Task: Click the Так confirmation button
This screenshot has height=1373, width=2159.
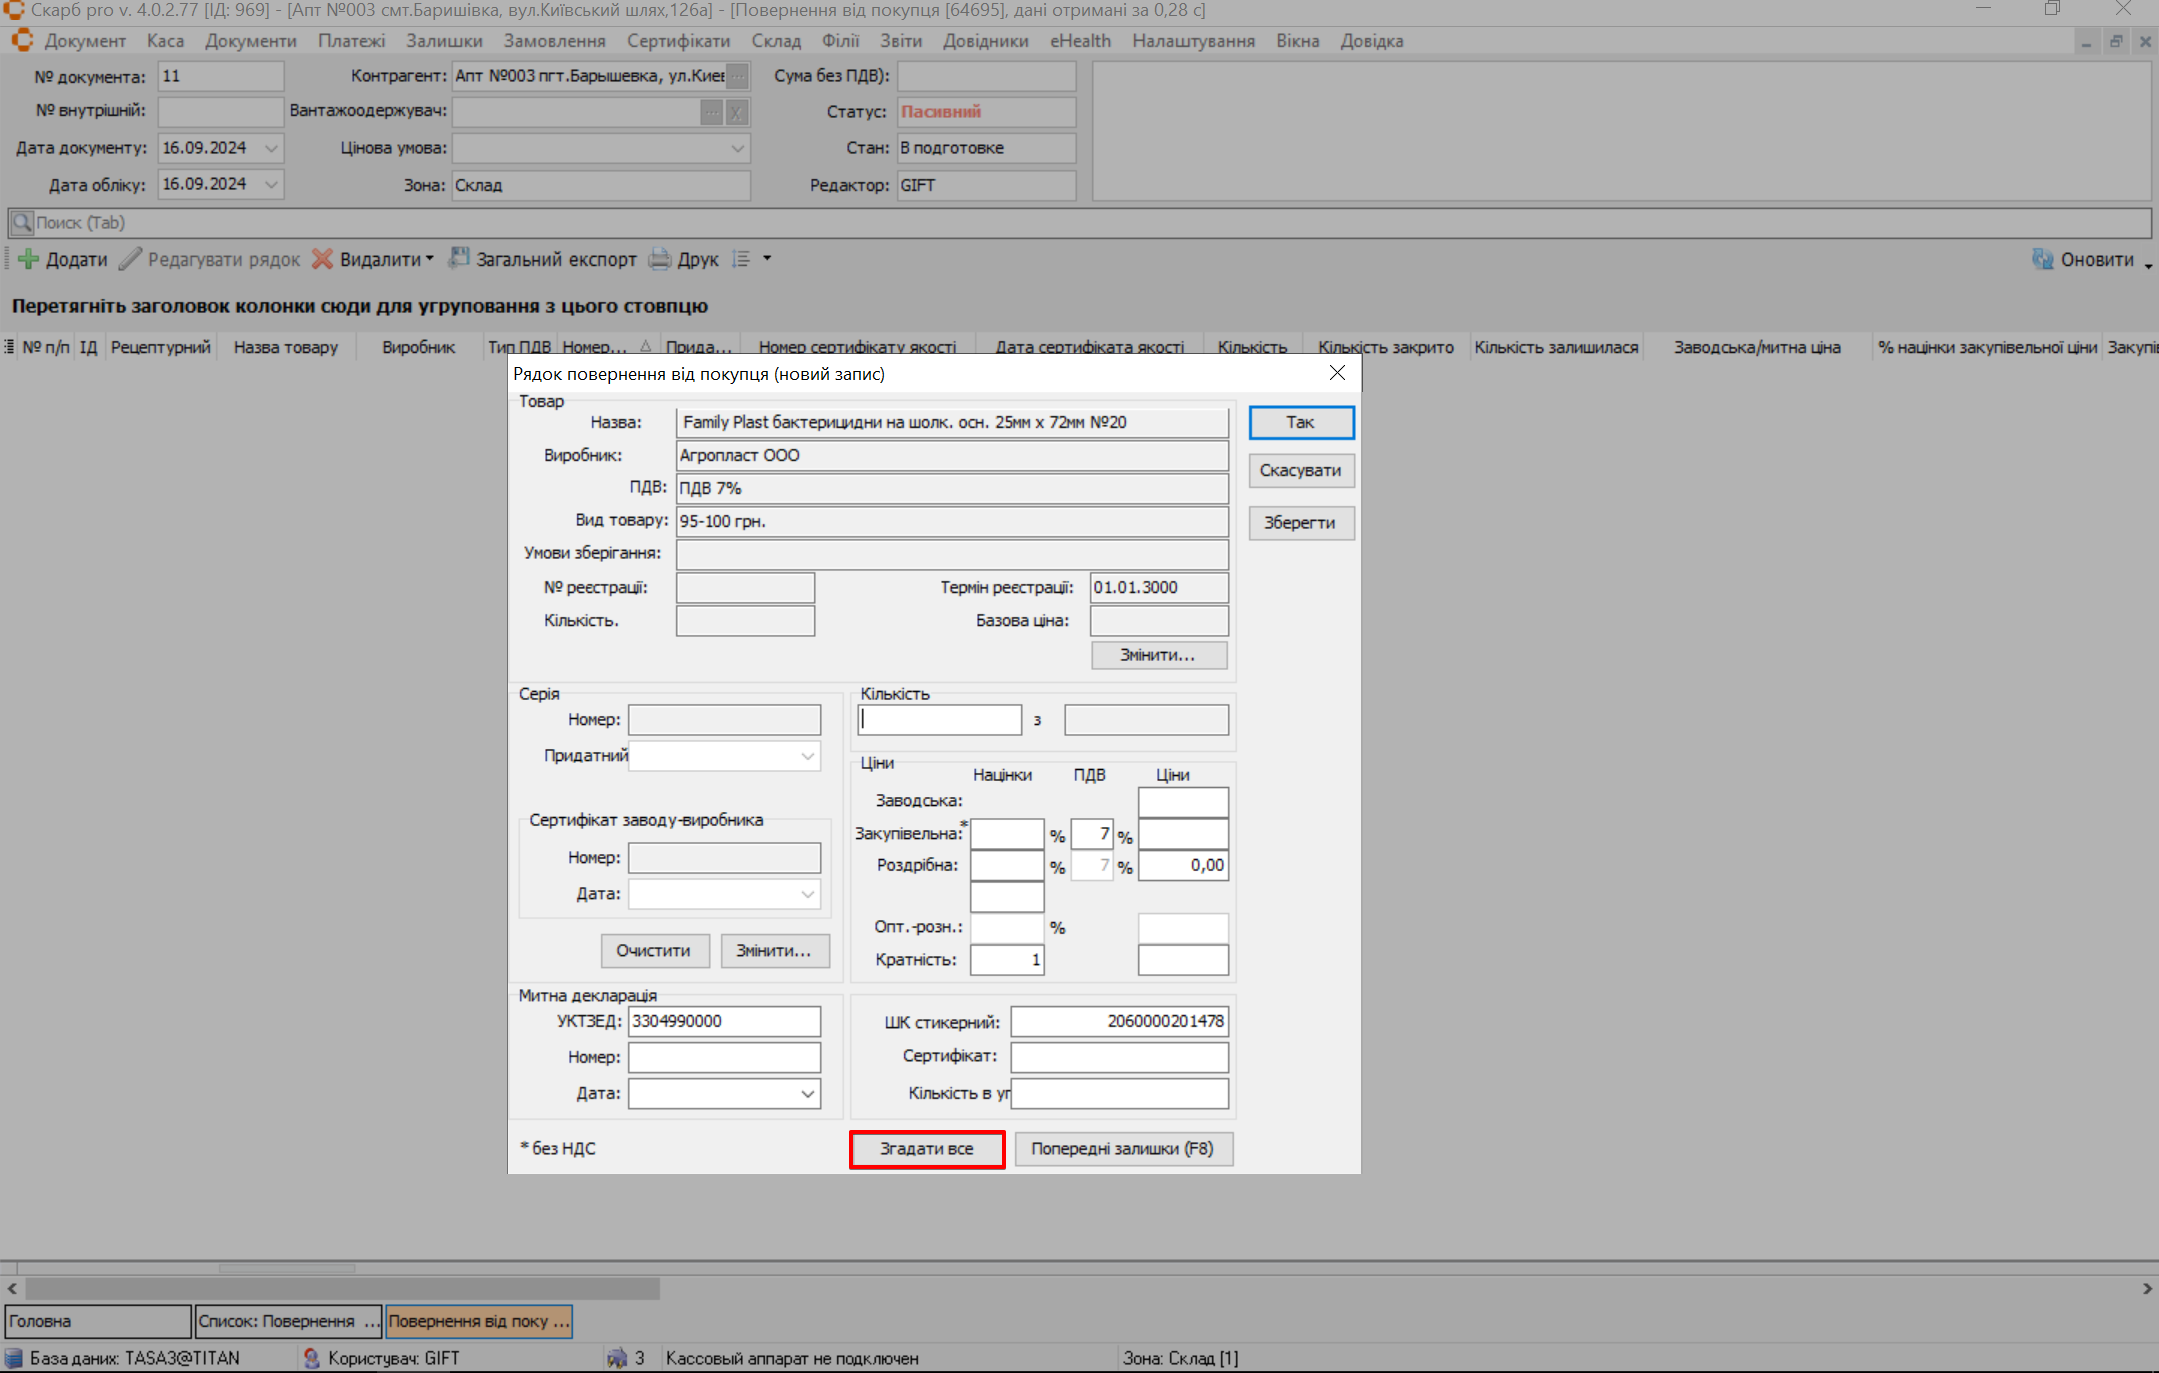Action: [1300, 422]
